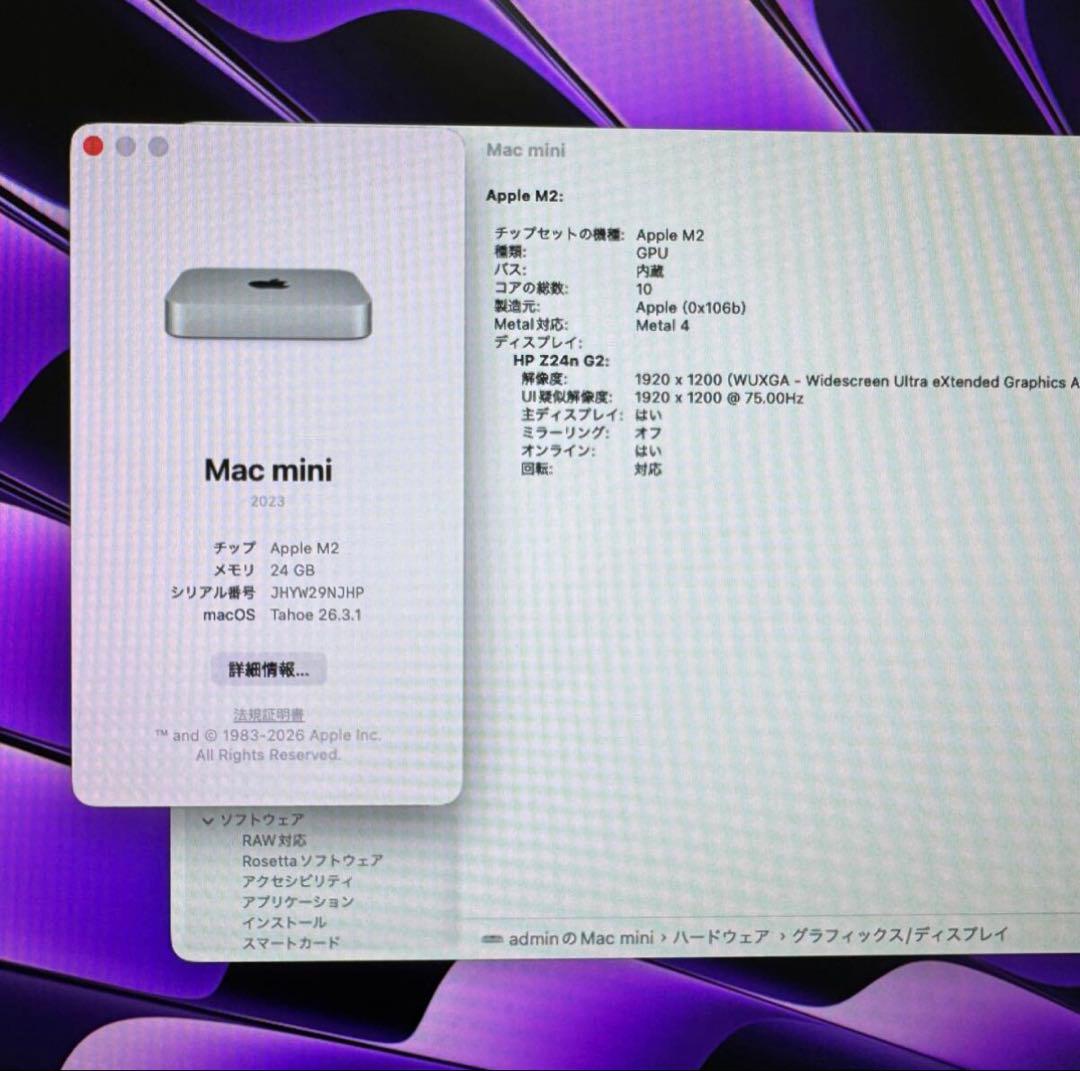Click the チップセットの機種 value Apple M2
The width and height of the screenshot is (1080, 1071).
(x=669, y=236)
